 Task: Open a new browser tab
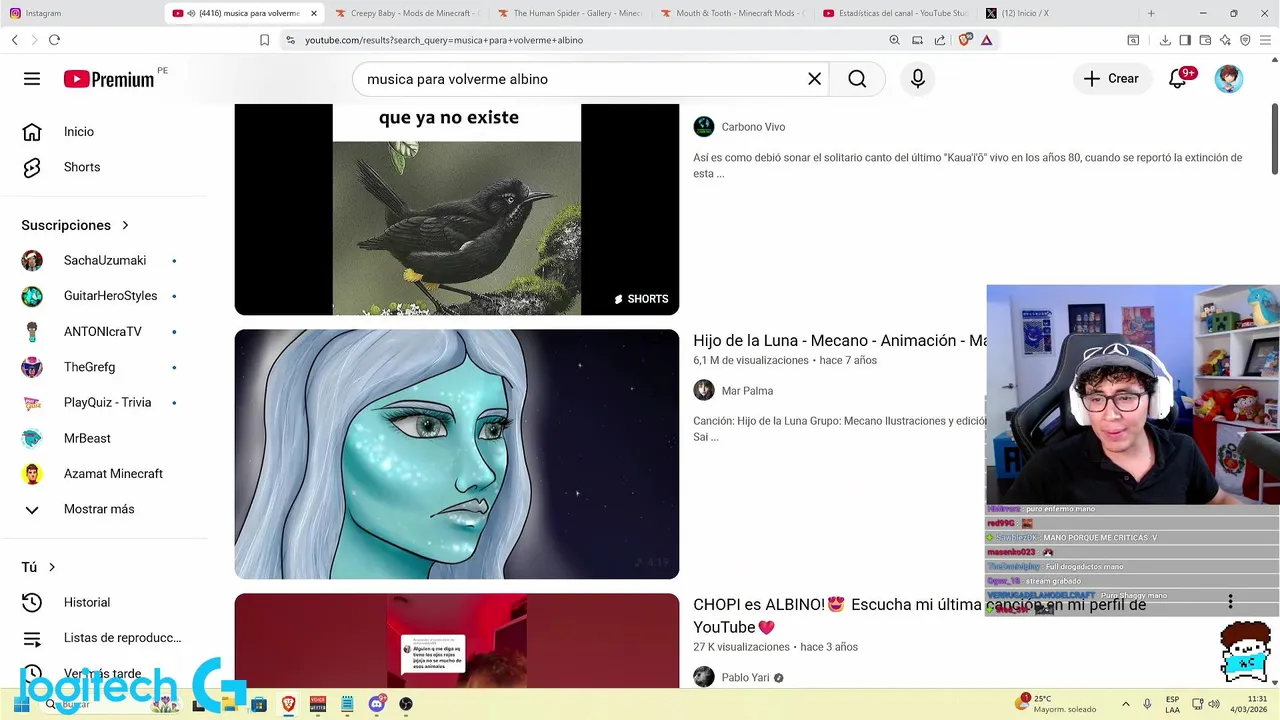1151,13
